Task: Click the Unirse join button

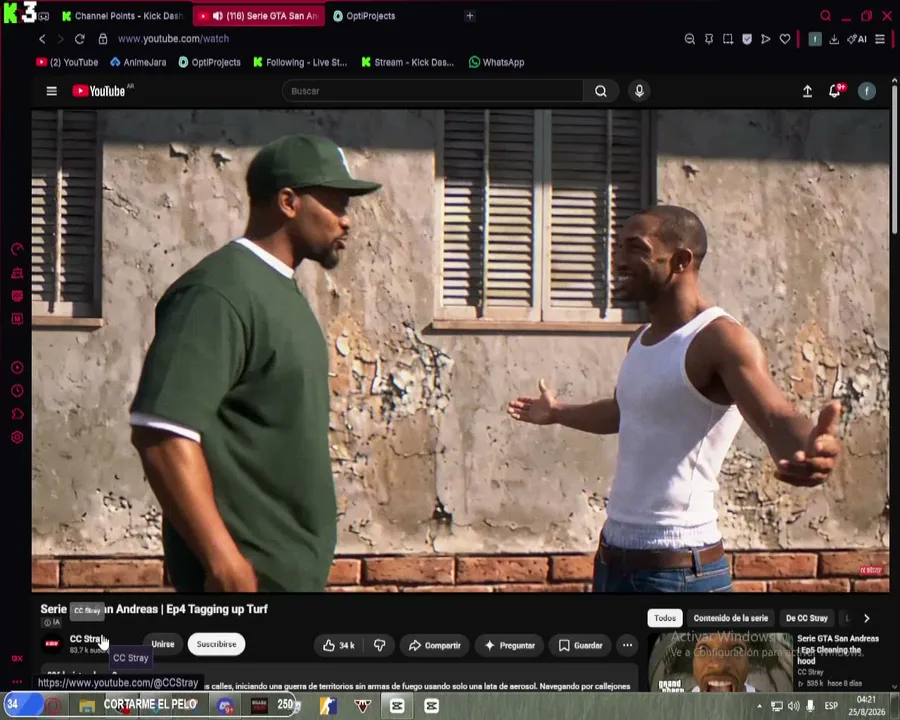Action: point(162,644)
